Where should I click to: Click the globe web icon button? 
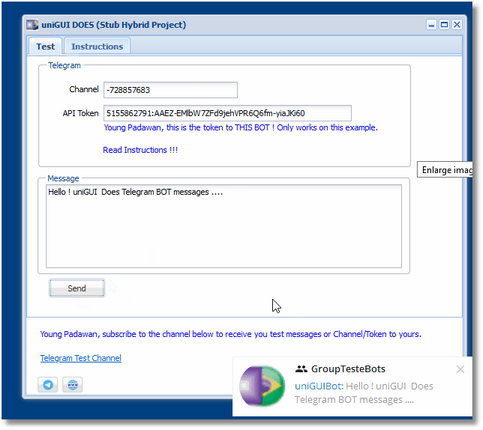pos(73,385)
